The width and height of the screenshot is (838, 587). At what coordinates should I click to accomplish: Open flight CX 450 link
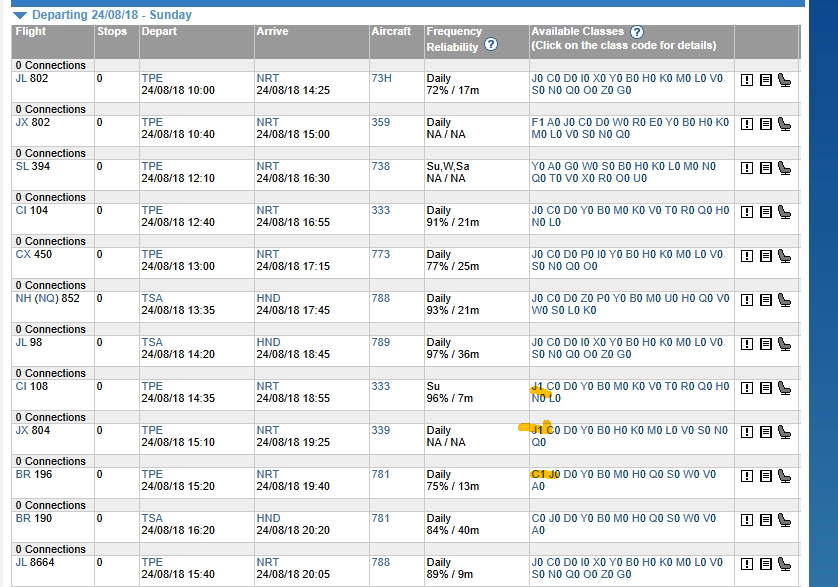(x=34, y=254)
